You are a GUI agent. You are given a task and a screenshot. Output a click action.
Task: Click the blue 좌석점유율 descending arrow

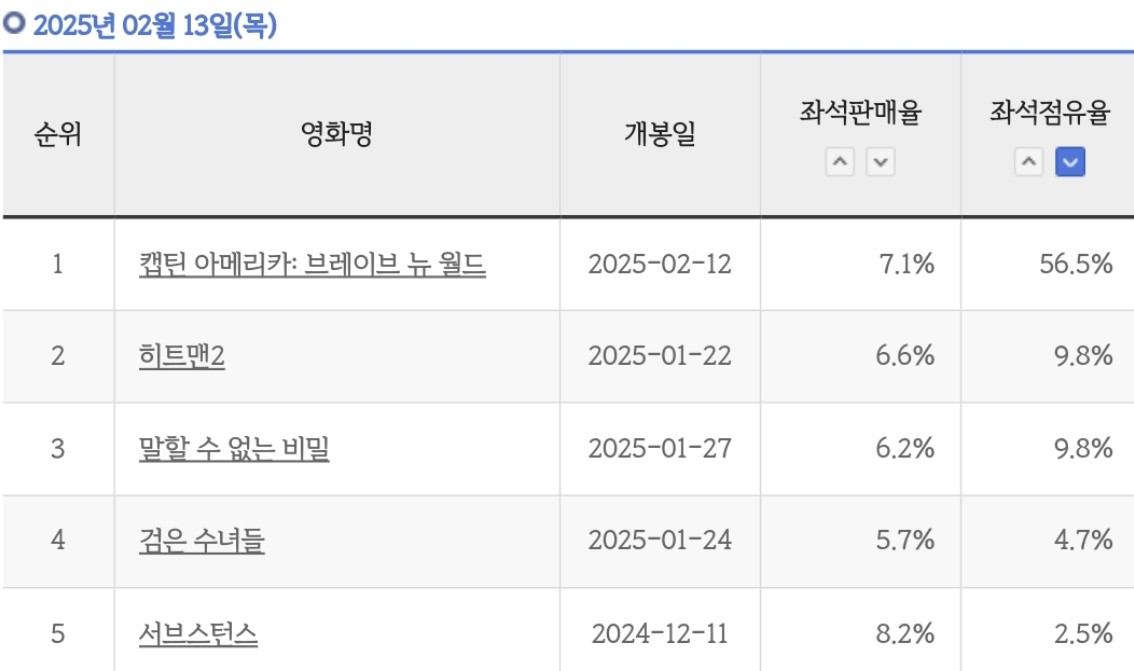pyautogui.click(x=1070, y=161)
